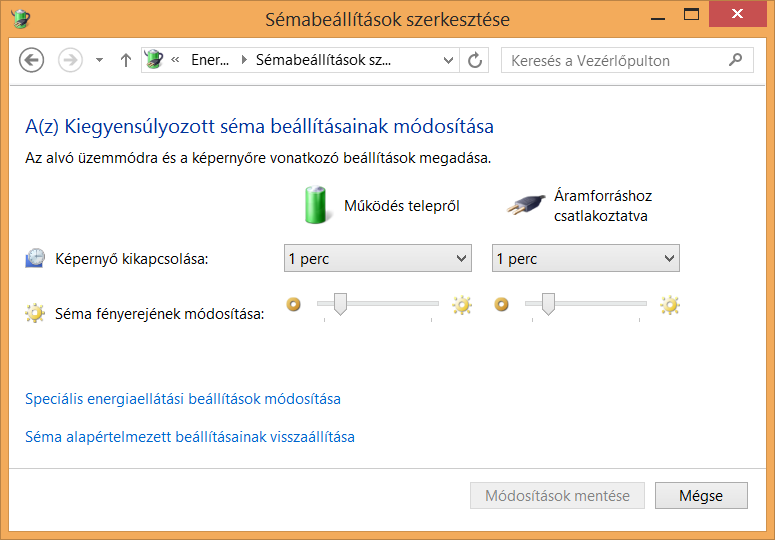
Task: Click the bright sun icon for plugged-in slider
Action: (670, 305)
